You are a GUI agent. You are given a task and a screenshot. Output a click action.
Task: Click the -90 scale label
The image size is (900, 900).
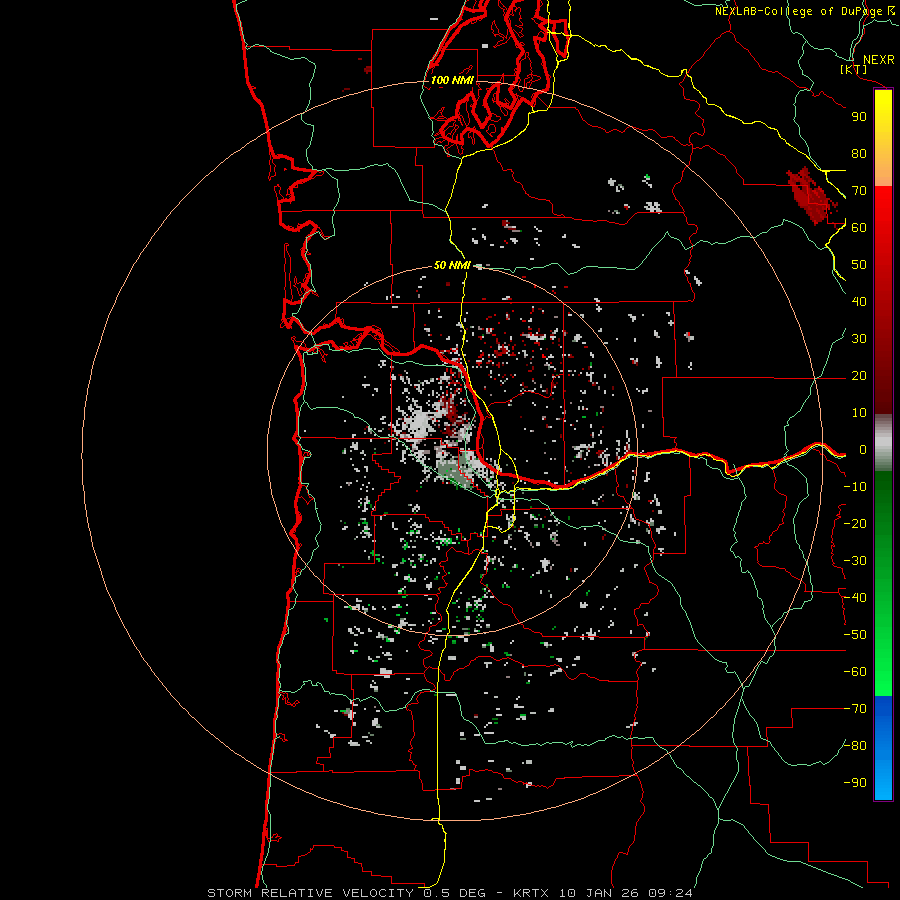[855, 783]
